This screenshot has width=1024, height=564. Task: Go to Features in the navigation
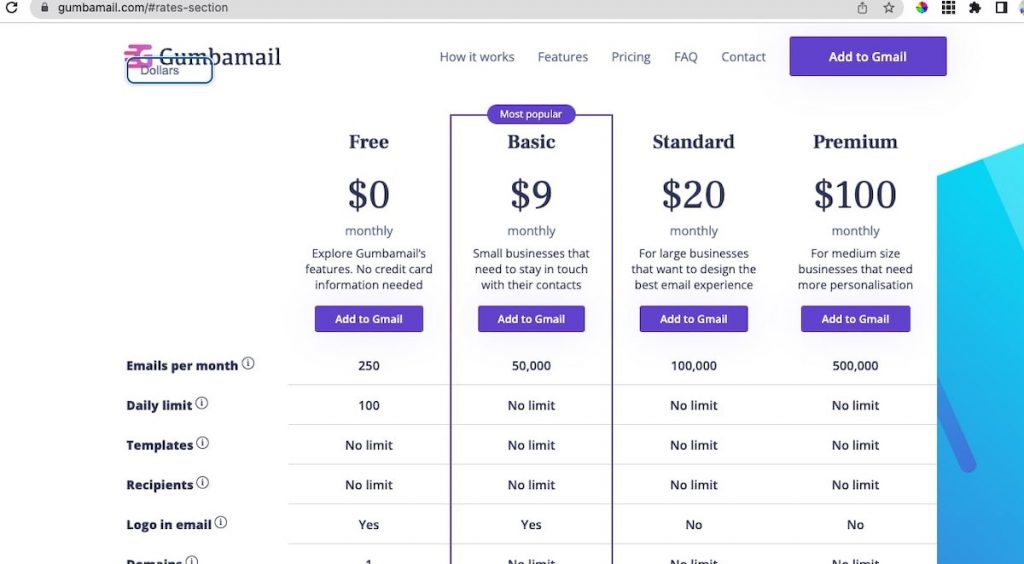pos(563,57)
